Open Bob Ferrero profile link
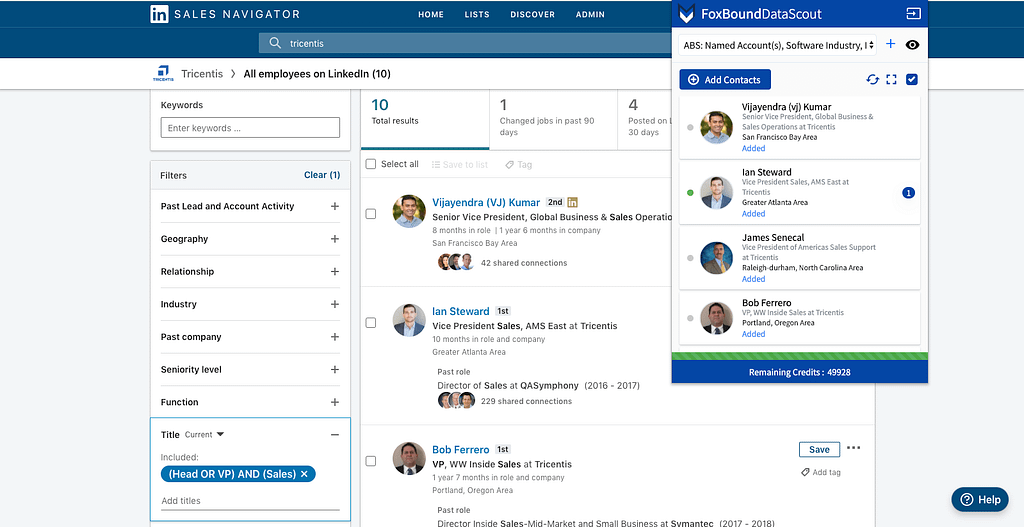The image size is (1024, 527). click(460, 450)
